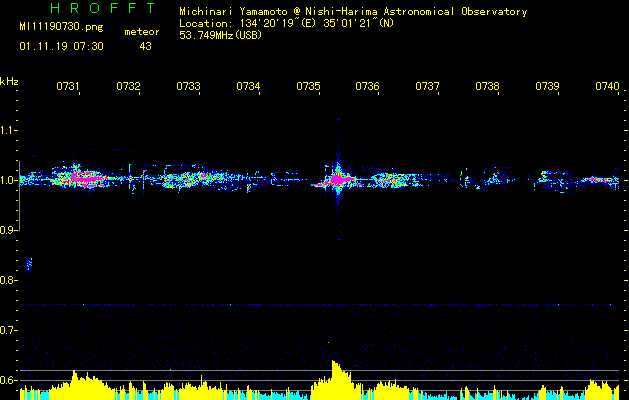Screen dimensions: 629x400
Task: Click the small blue signal blob near 0.83 kHz
Action: 29,264
